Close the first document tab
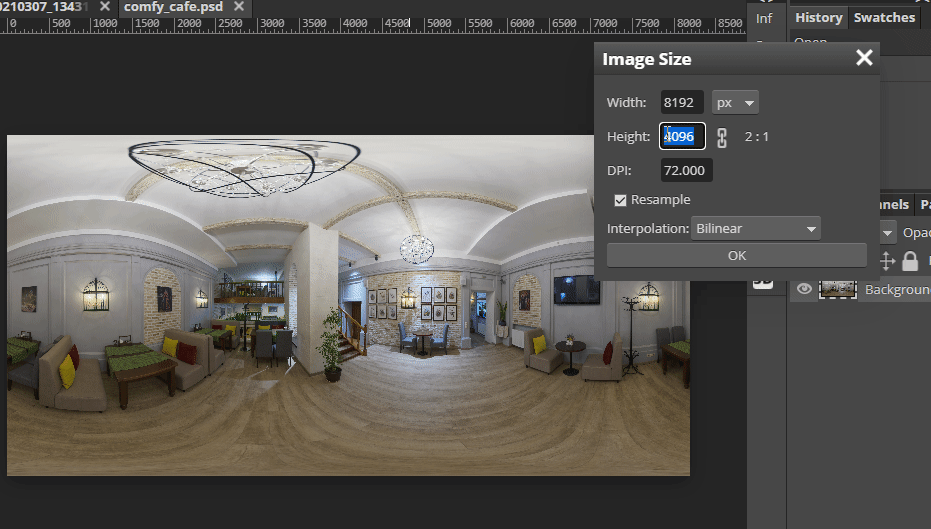This screenshot has width=931, height=529. point(104,6)
